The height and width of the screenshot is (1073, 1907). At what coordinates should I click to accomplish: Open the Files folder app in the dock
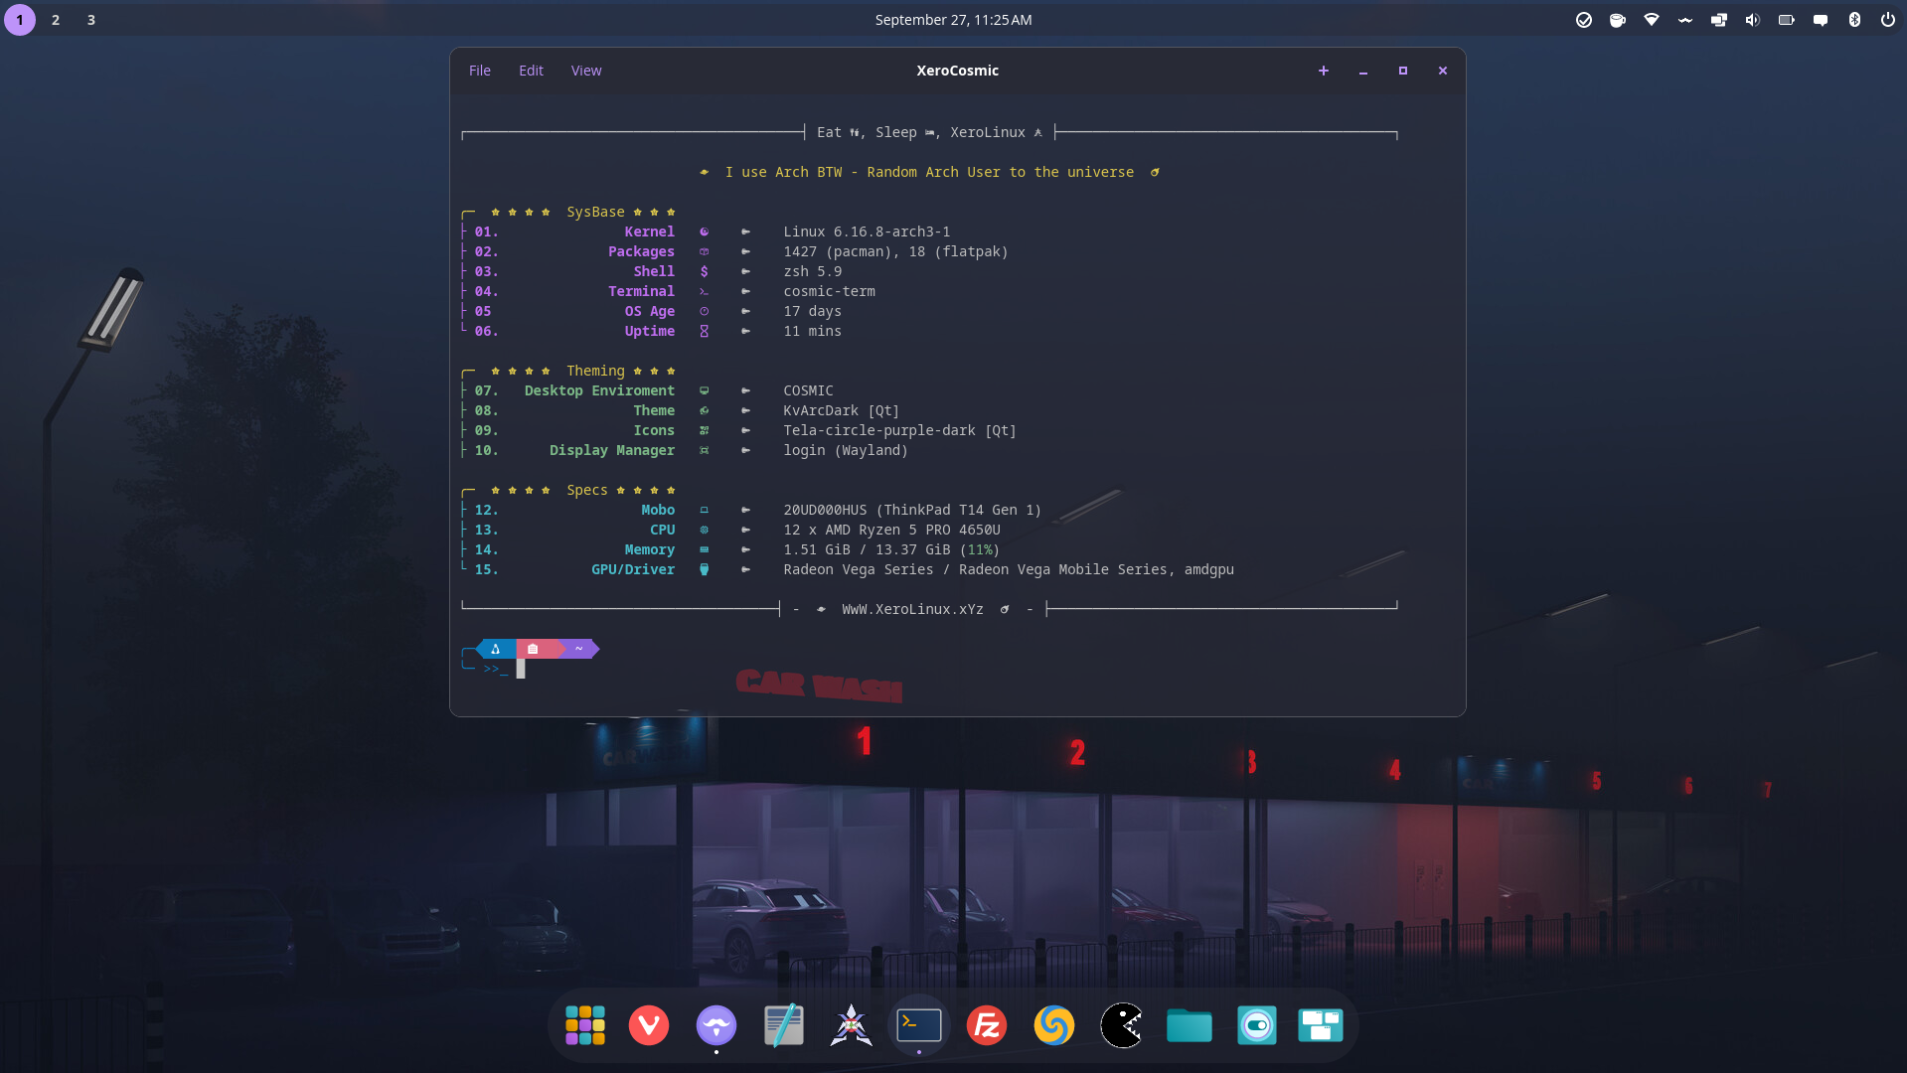tap(1188, 1025)
